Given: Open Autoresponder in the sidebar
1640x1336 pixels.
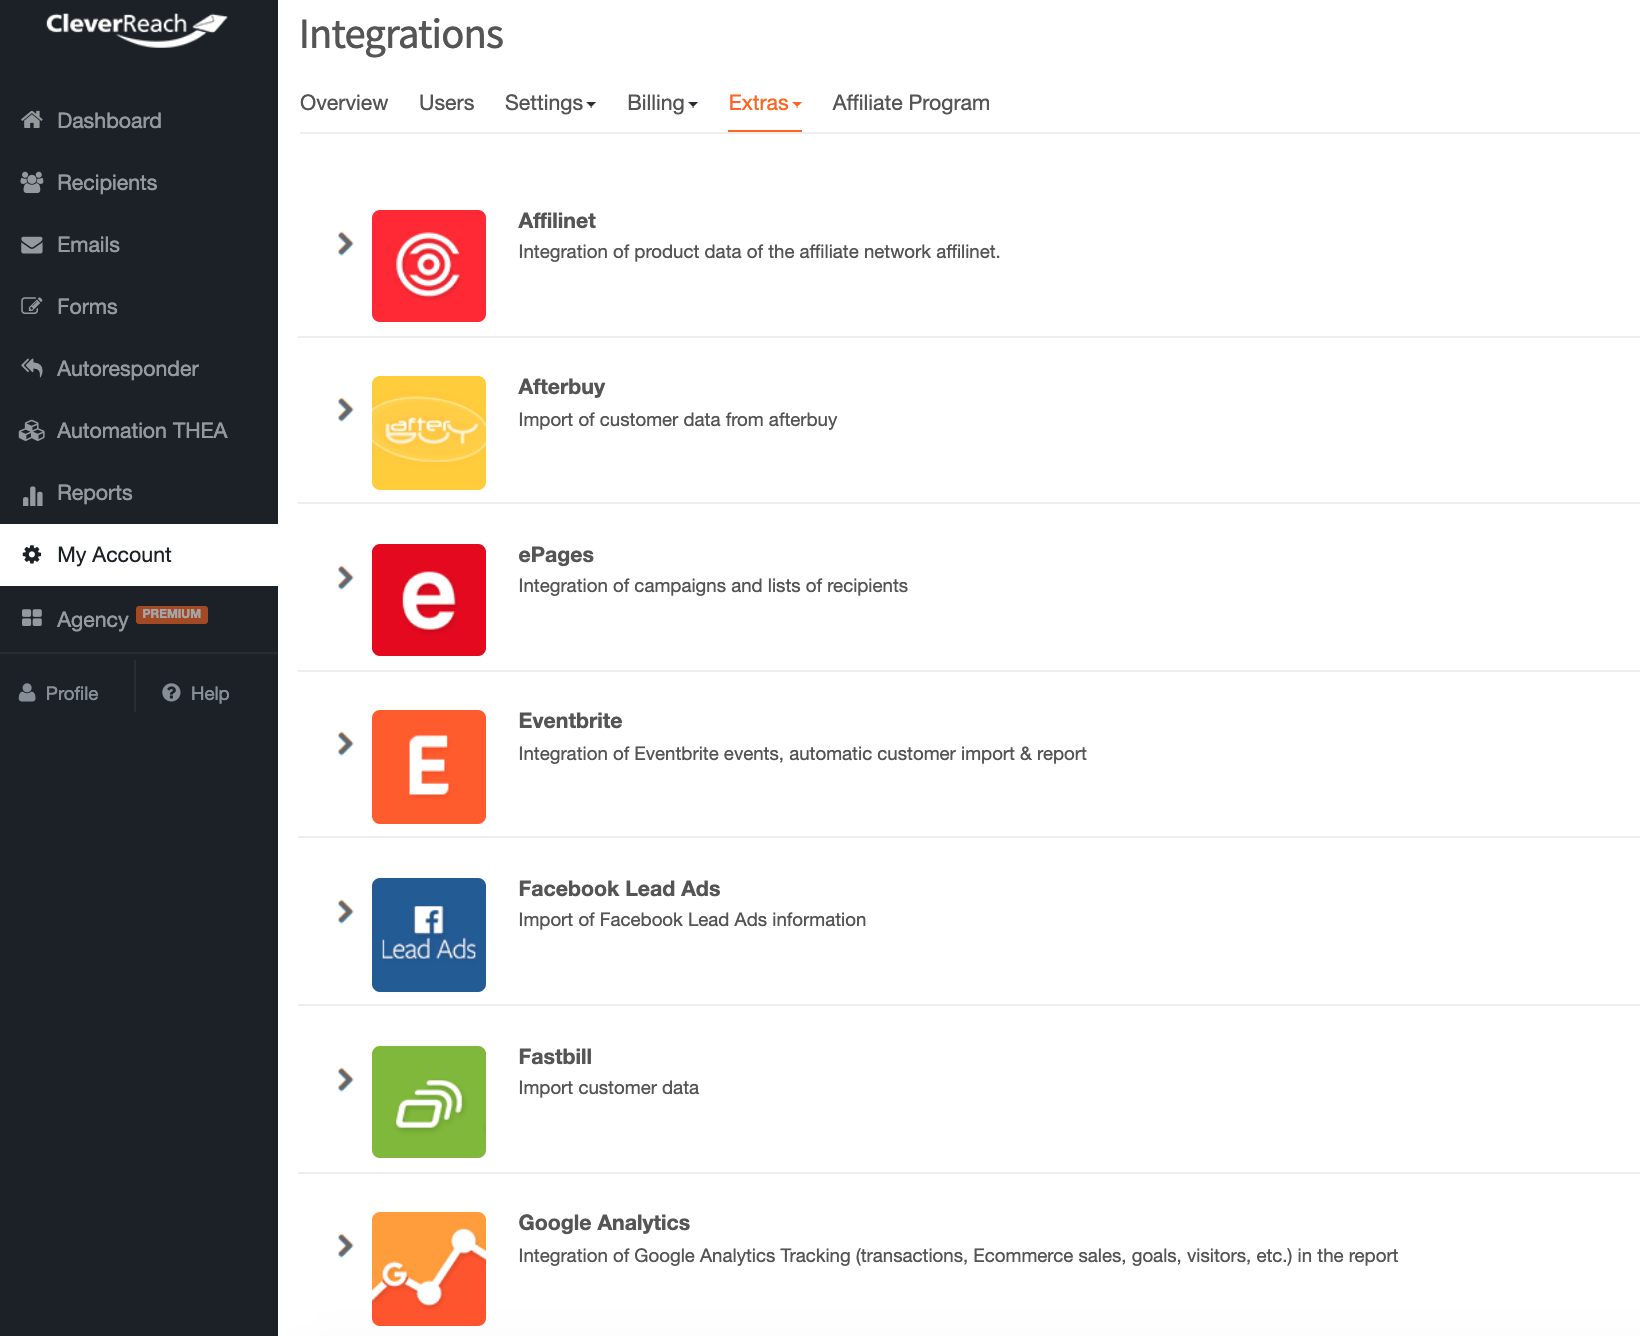Looking at the screenshot, I should tap(139, 369).
